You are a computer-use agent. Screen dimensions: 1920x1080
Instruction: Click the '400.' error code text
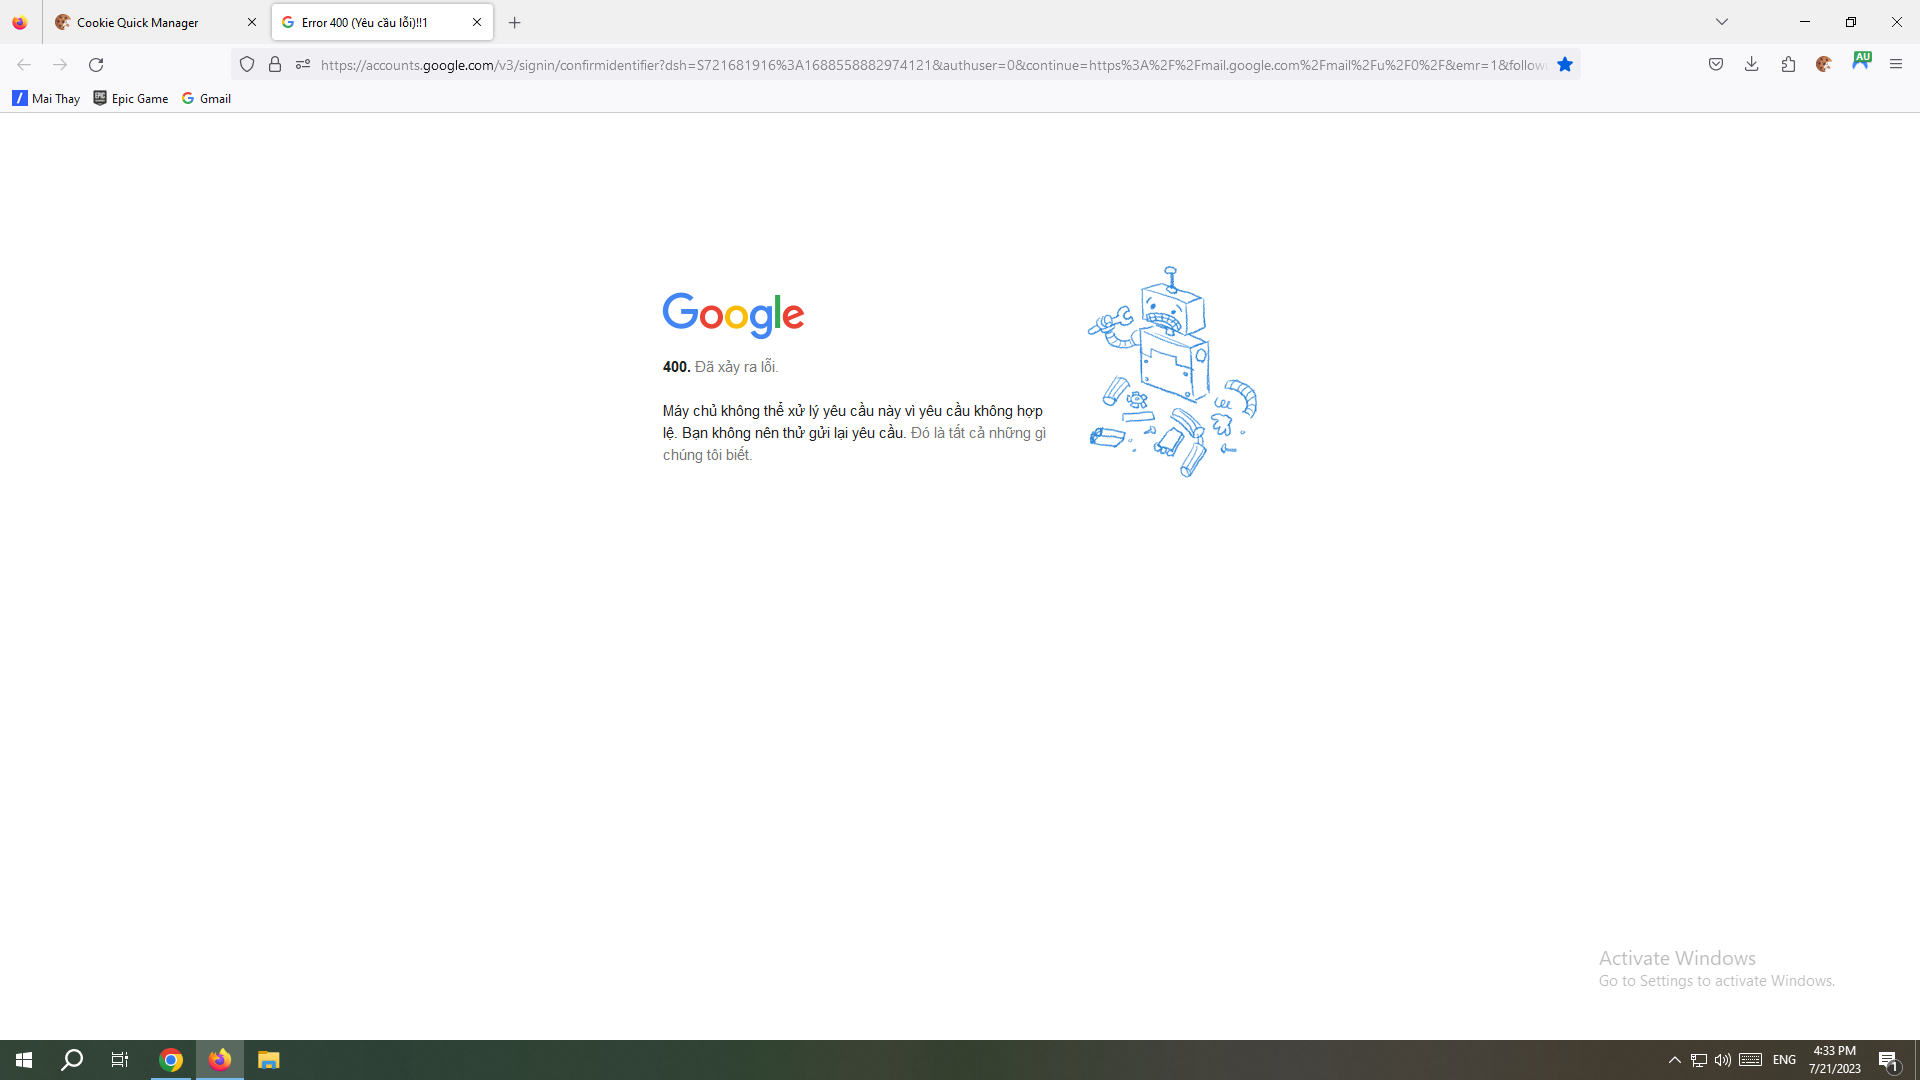coord(676,367)
